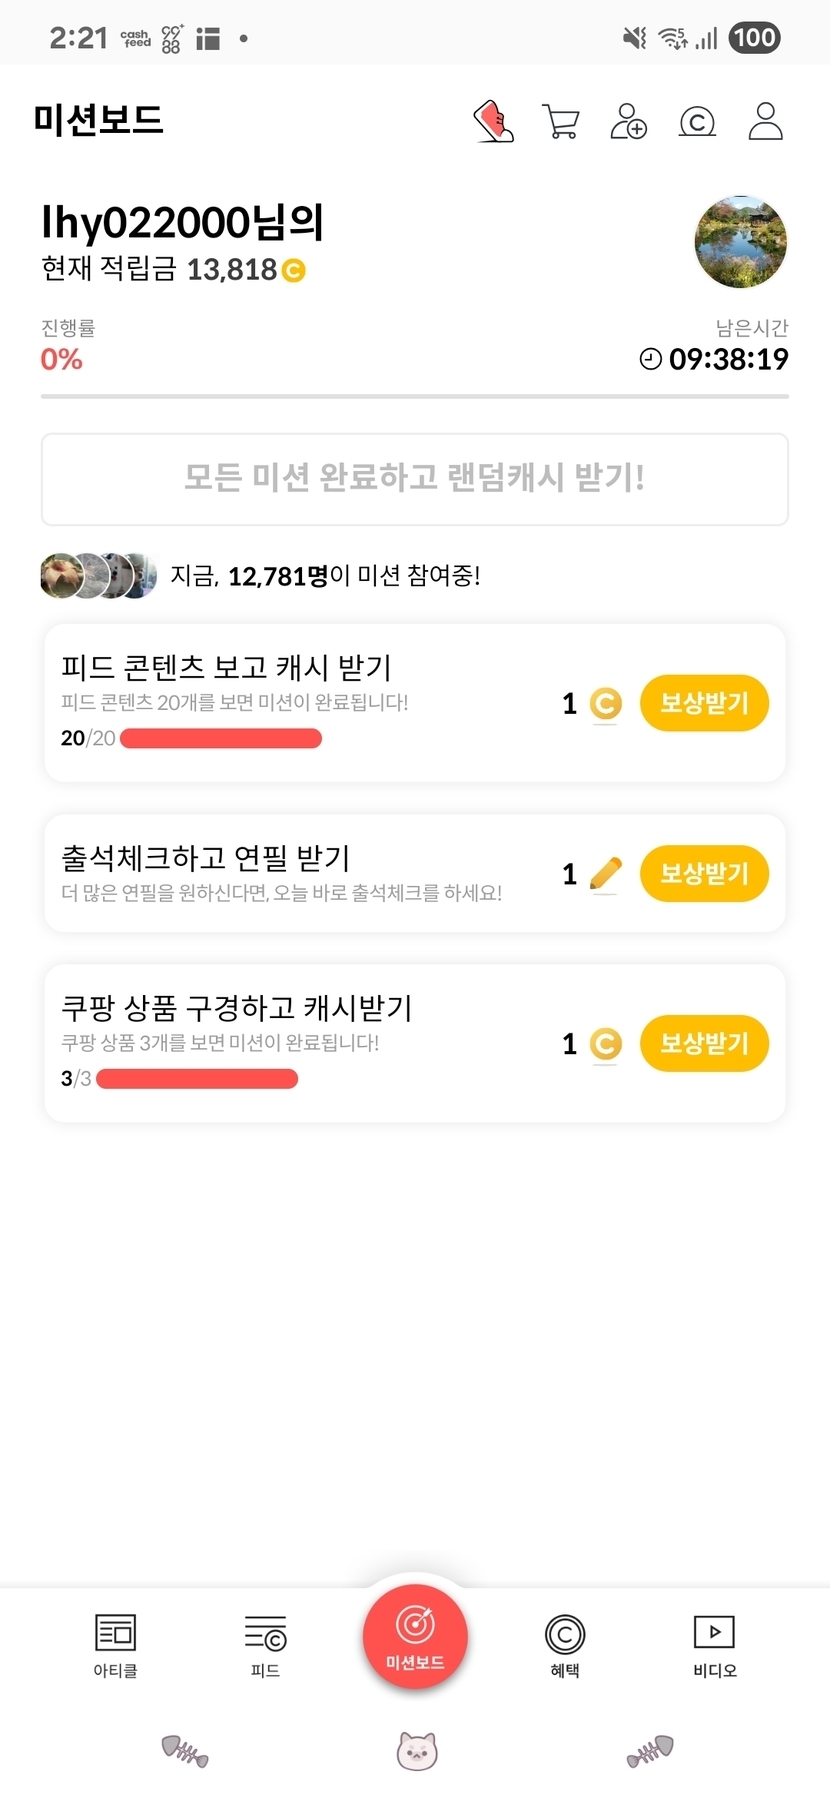830x1798 pixels.
Task: Claim reward for 출석체크 mission
Action: point(704,873)
